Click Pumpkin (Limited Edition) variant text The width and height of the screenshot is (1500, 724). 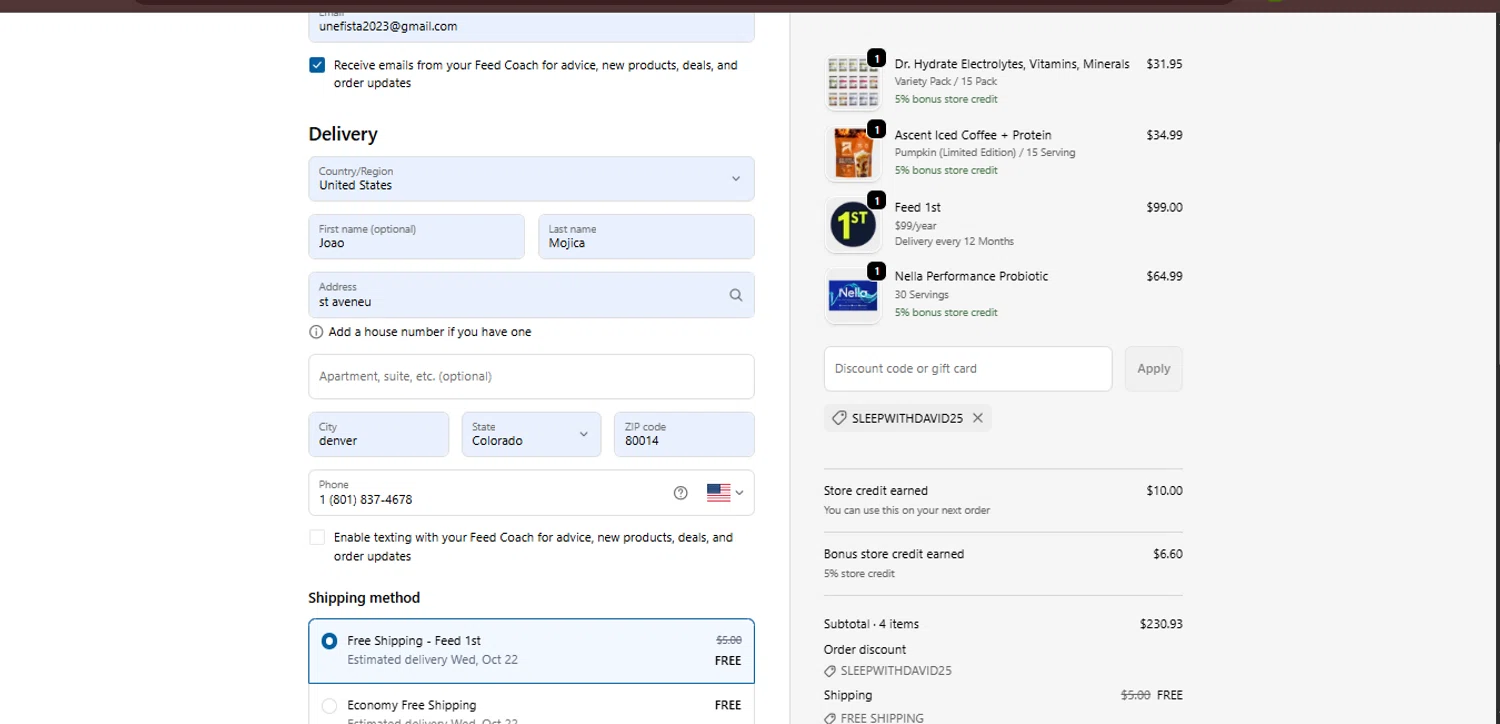[985, 153]
